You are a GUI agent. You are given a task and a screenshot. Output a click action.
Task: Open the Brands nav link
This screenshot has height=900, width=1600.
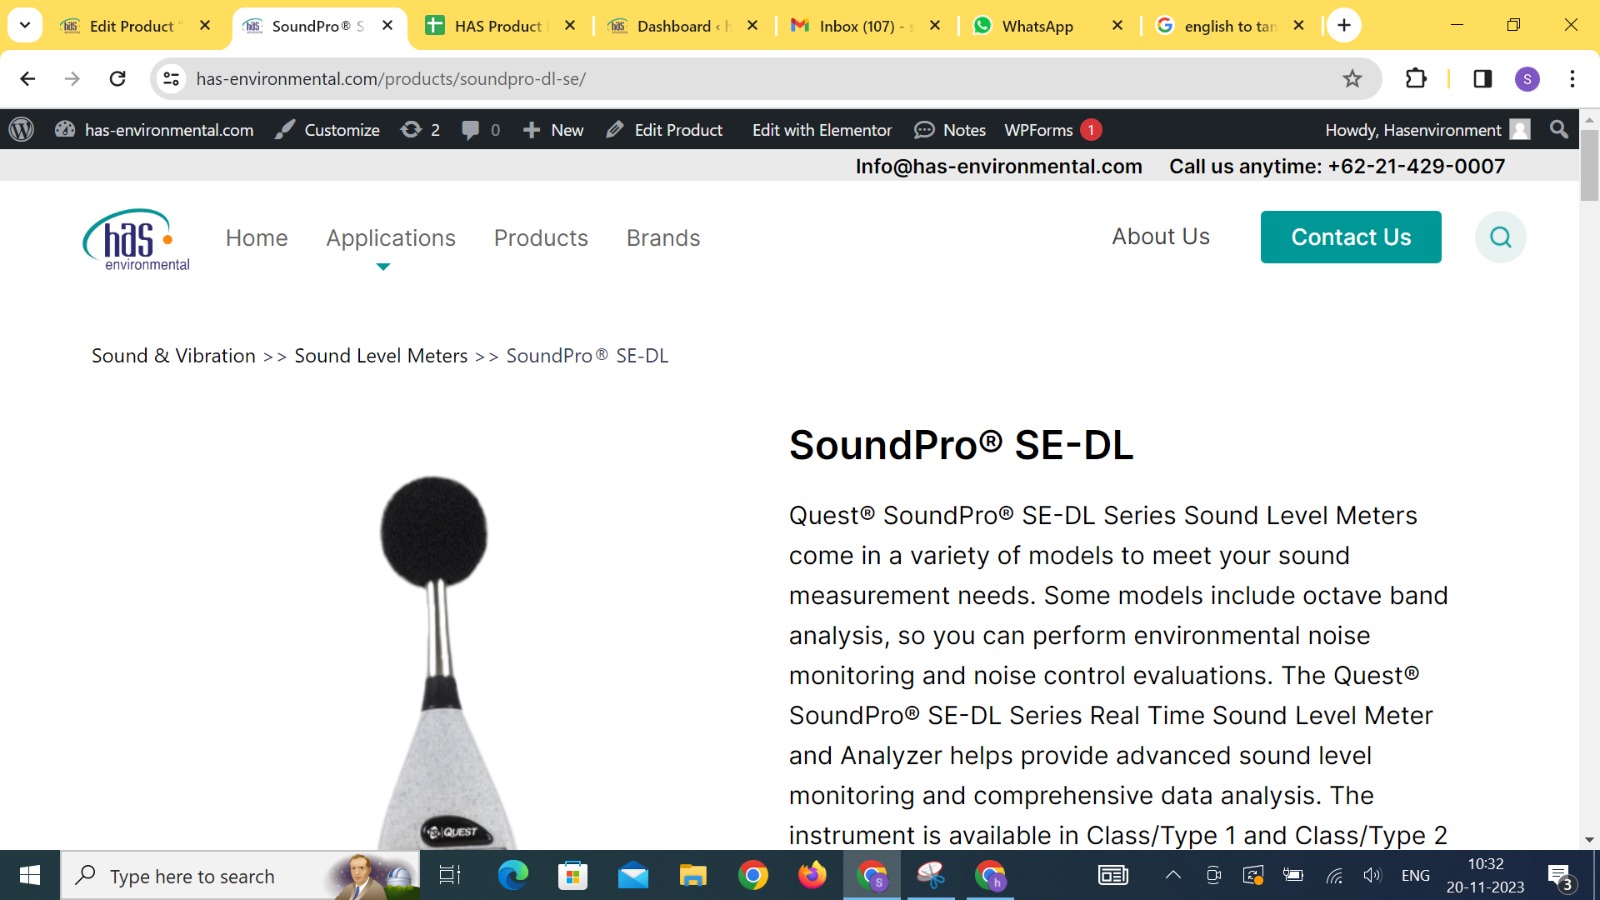(x=663, y=238)
